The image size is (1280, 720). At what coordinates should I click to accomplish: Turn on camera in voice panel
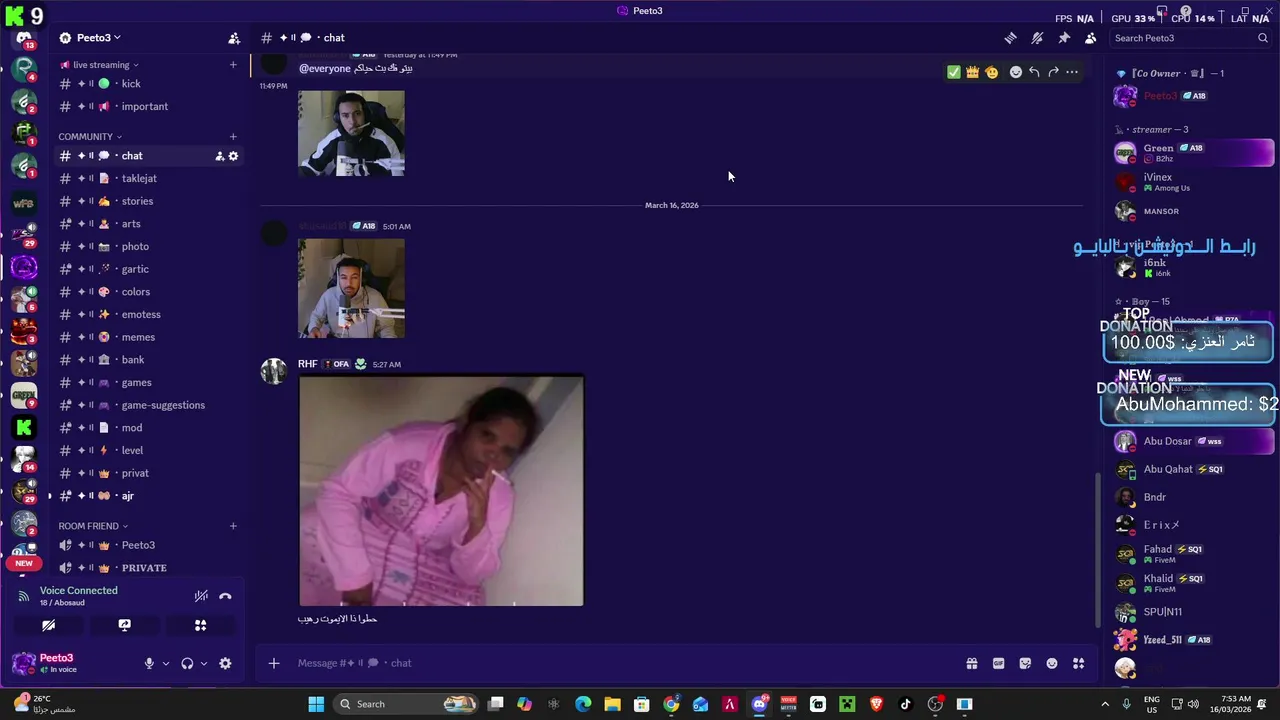pos(48,625)
